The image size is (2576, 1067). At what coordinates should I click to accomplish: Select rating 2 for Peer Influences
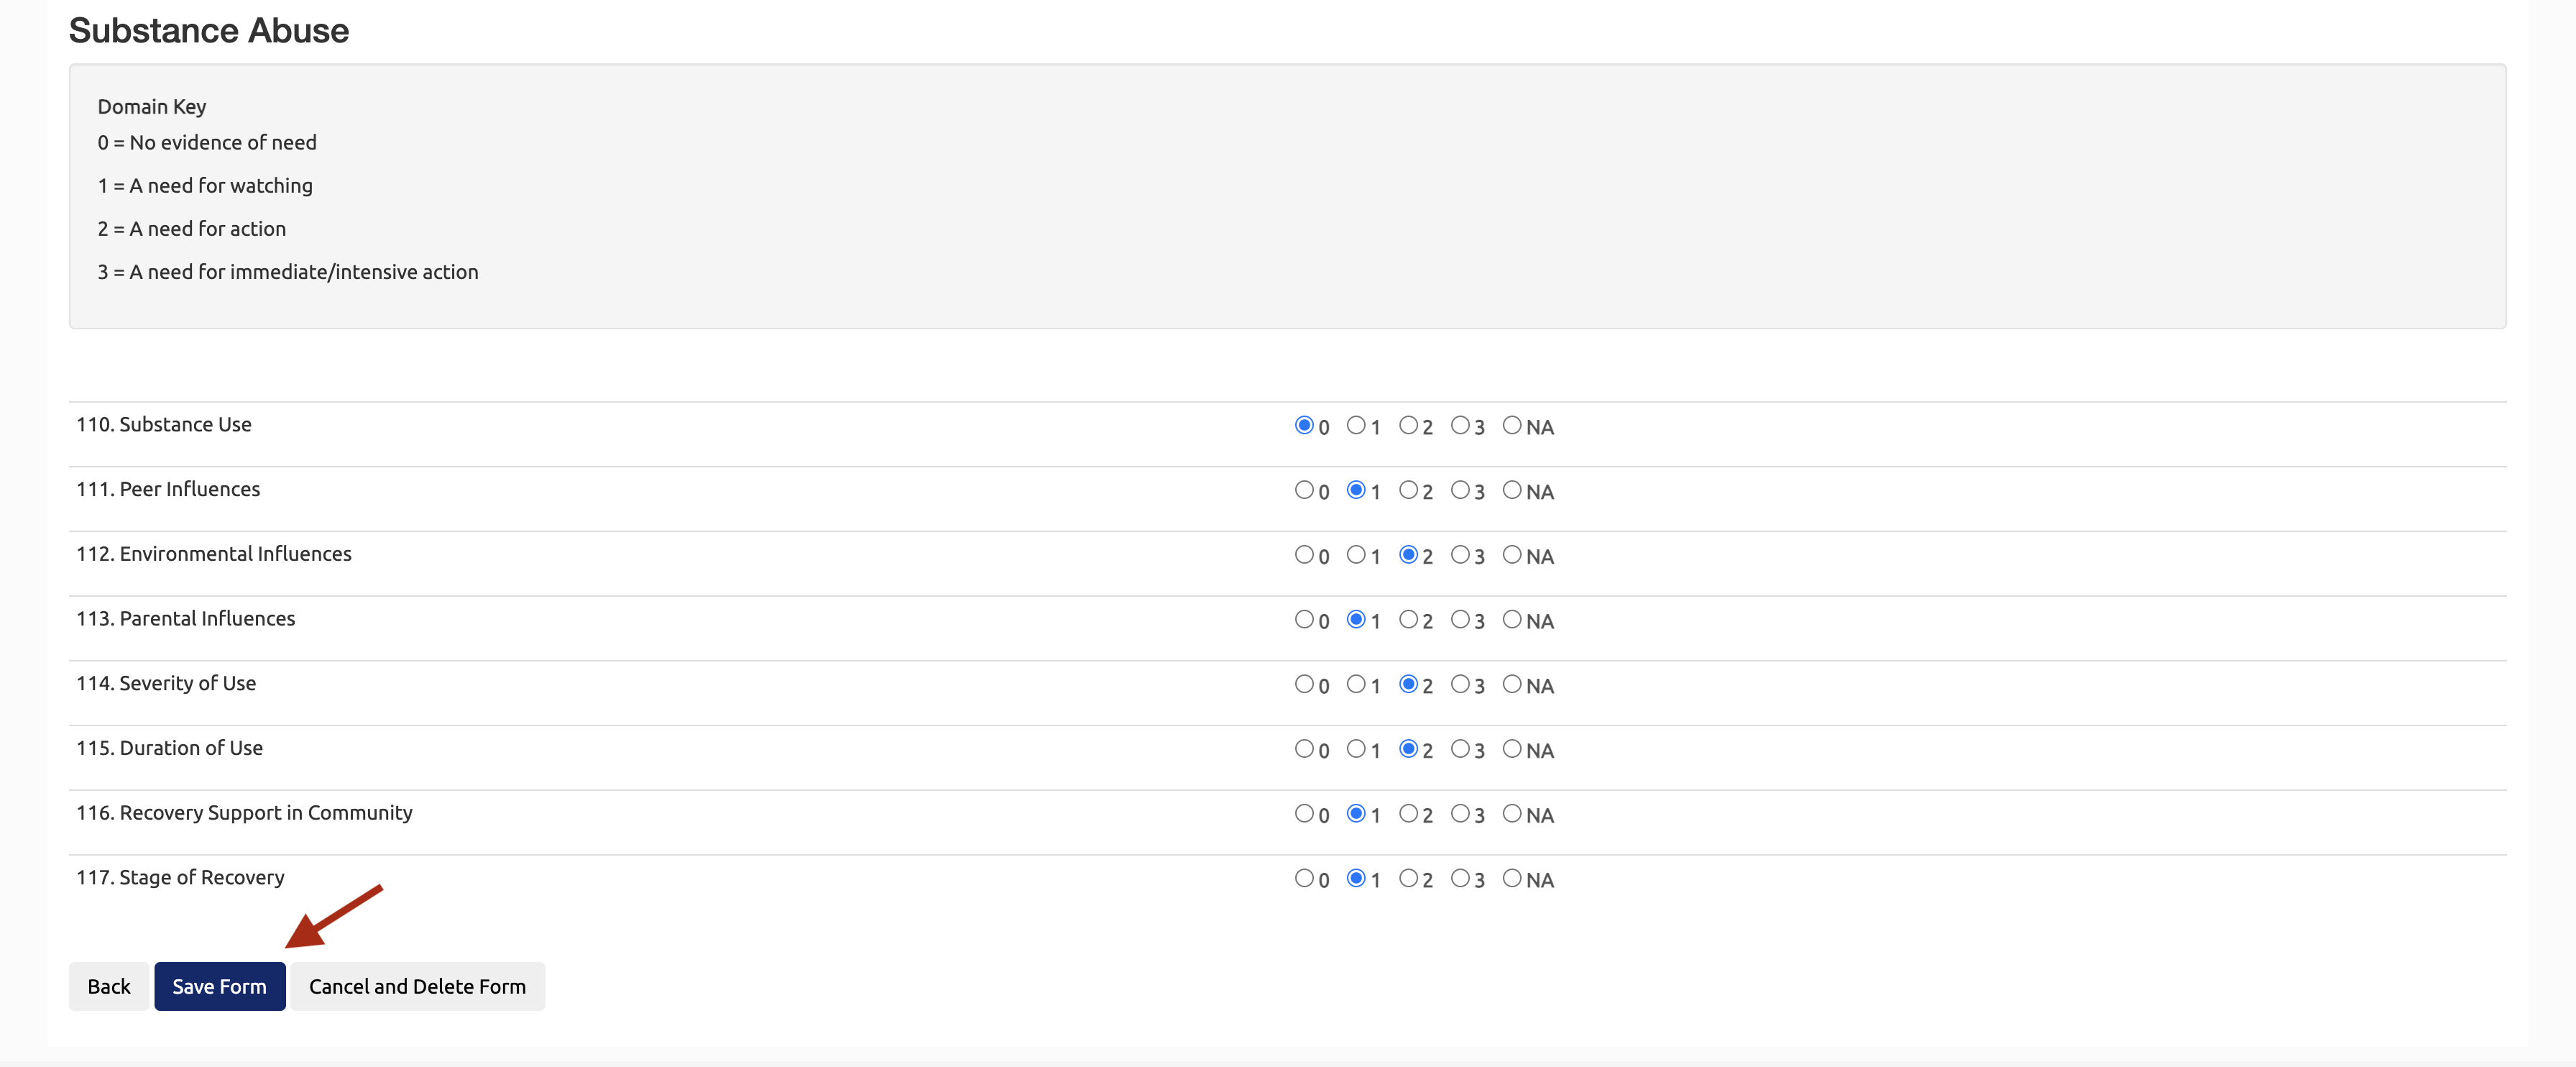[1408, 490]
